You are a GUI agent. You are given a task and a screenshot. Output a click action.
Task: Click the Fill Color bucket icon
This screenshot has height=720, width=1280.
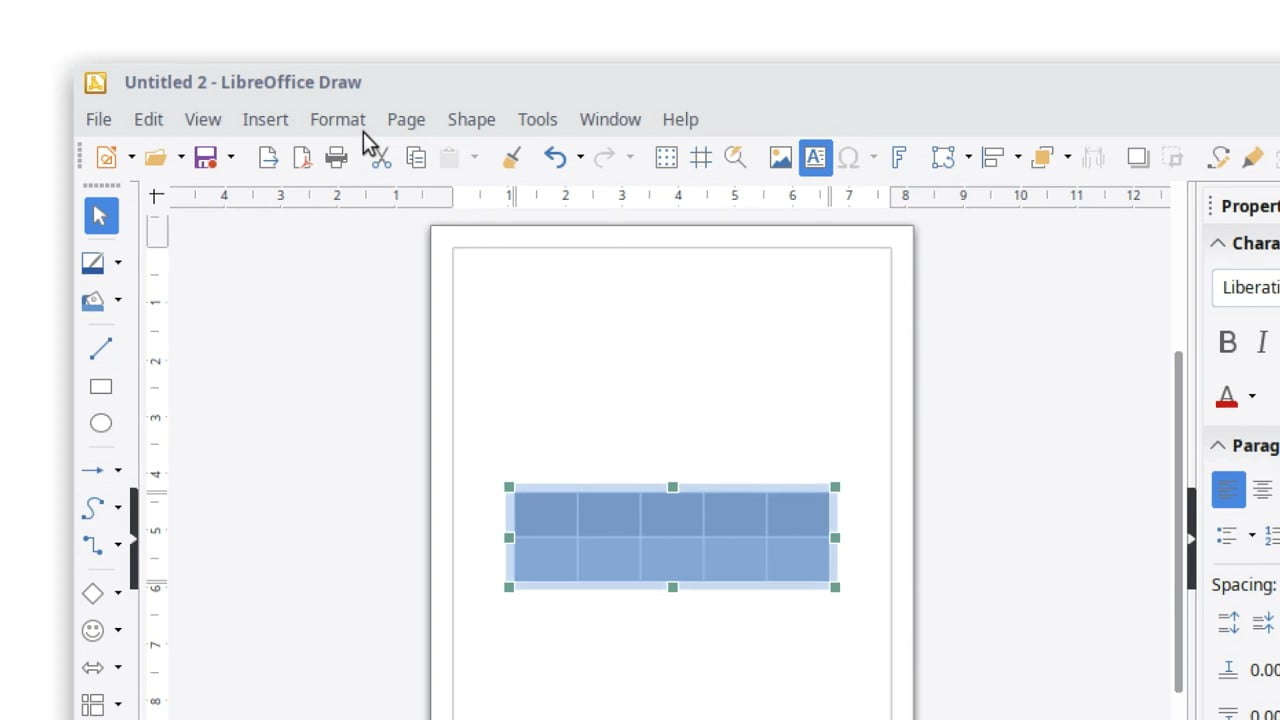[93, 300]
